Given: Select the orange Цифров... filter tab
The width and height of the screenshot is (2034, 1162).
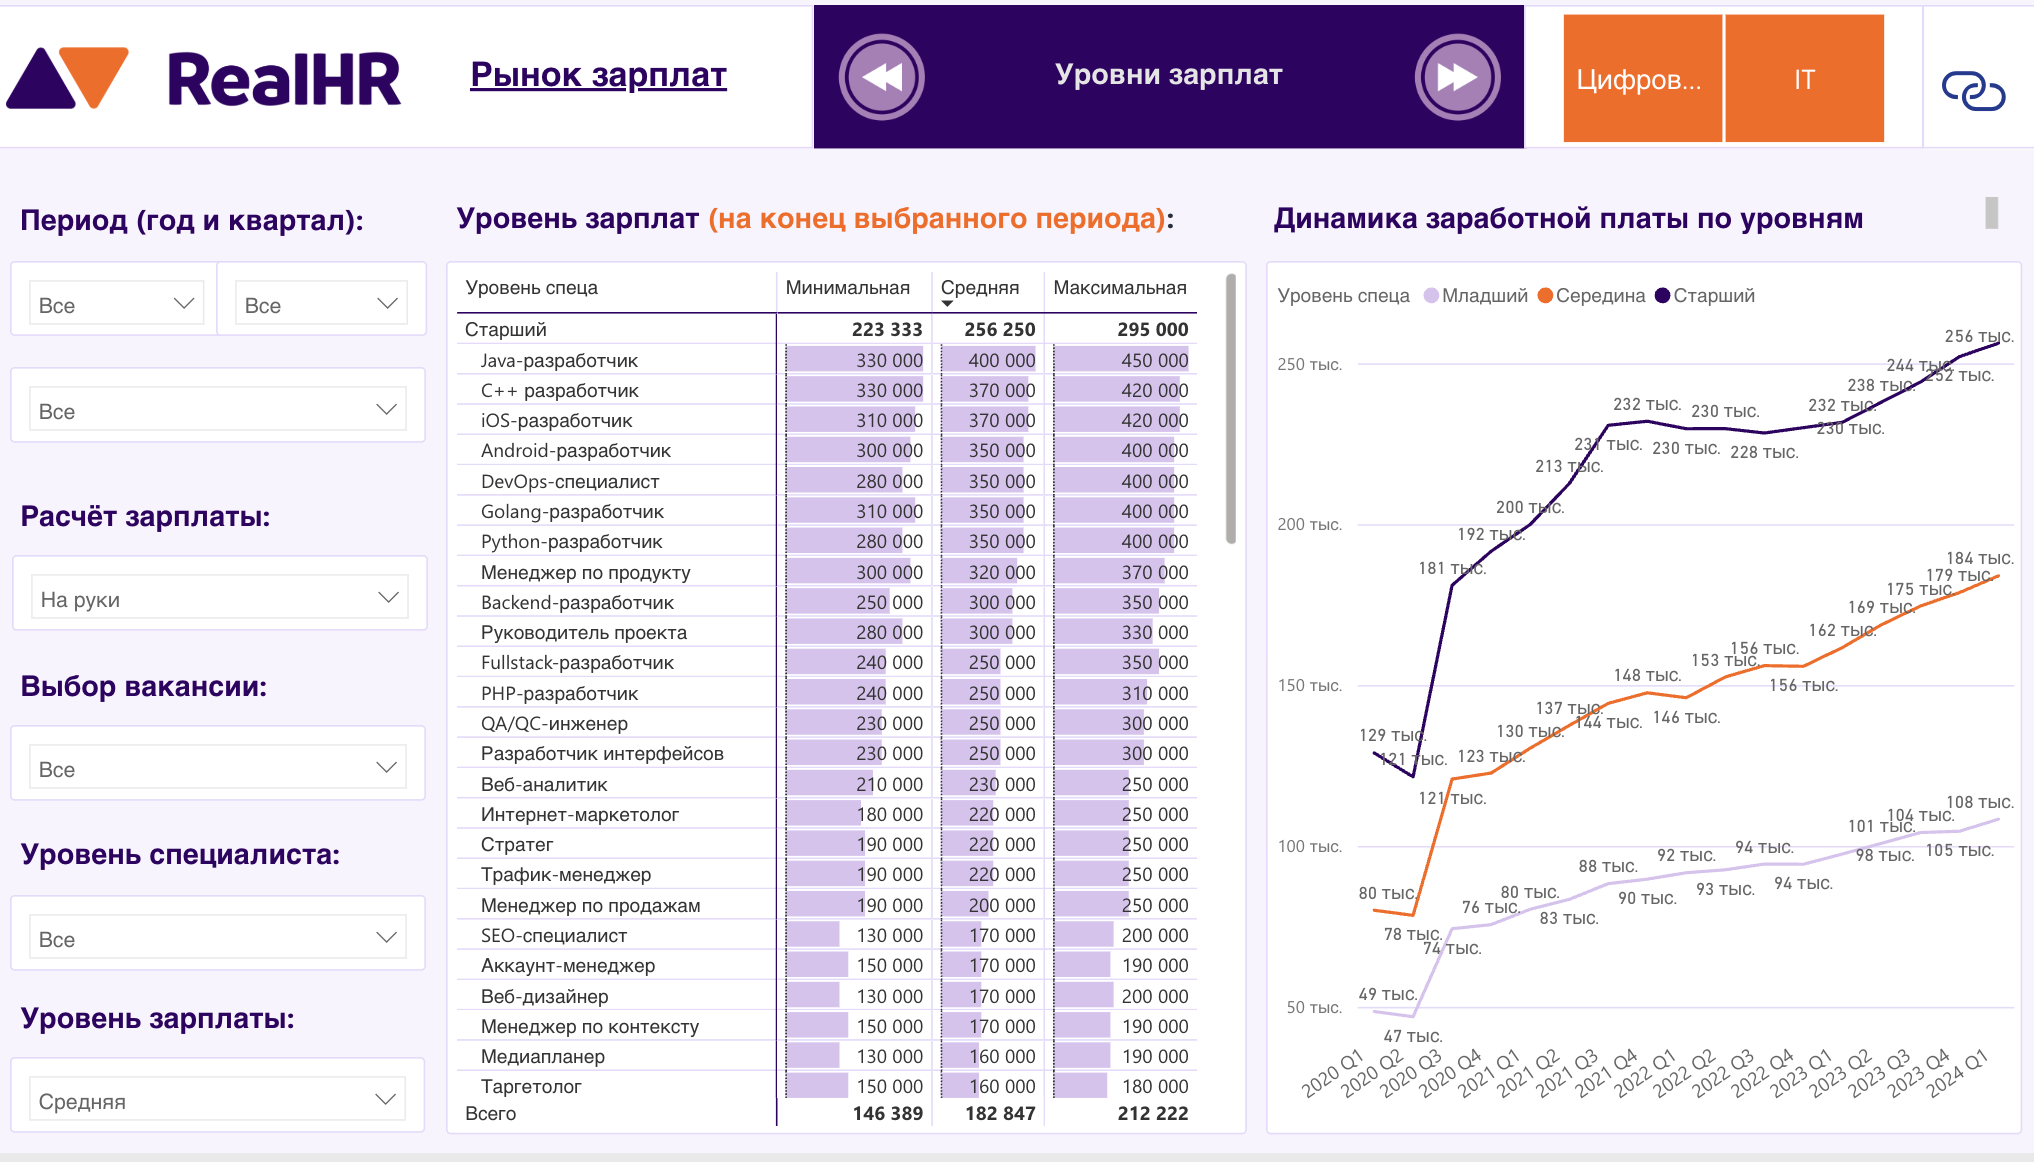Looking at the screenshot, I should [x=1640, y=78].
